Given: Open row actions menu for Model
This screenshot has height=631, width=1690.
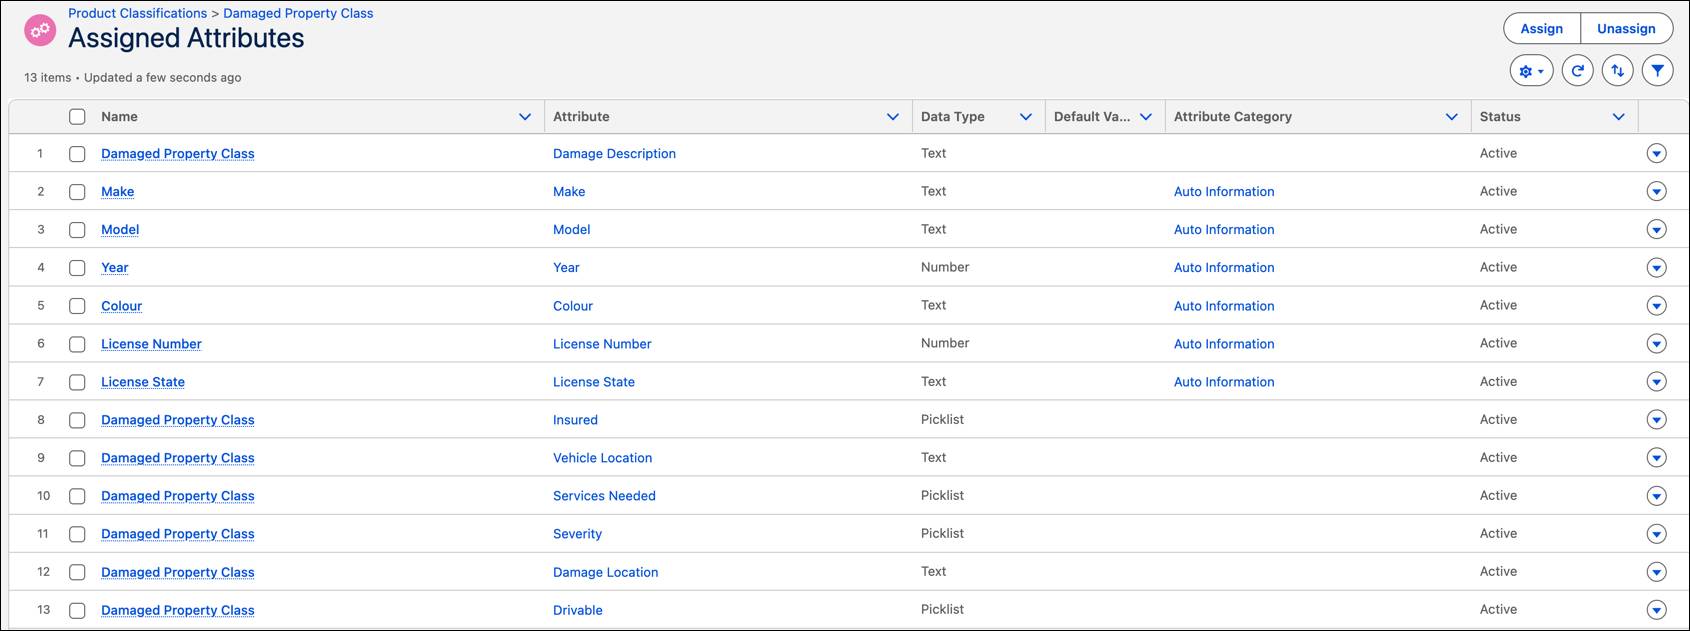Looking at the screenshot, I should 1656,229.
